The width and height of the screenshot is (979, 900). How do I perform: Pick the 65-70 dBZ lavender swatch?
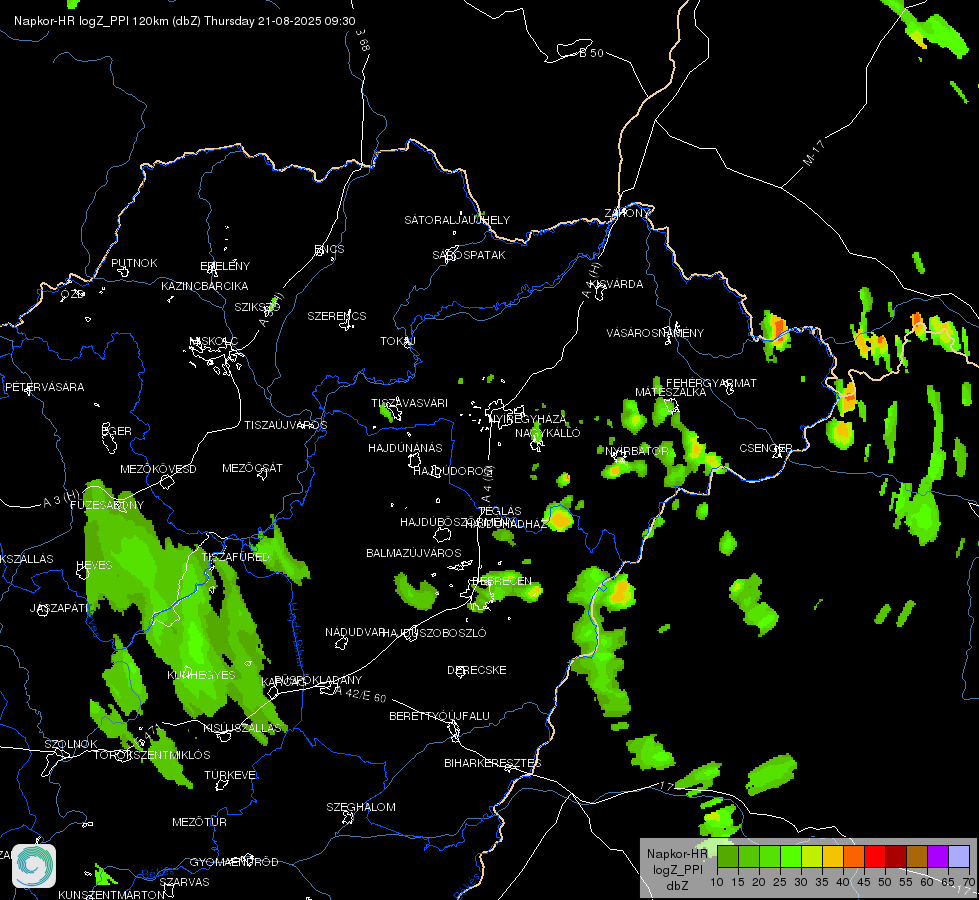959,856
